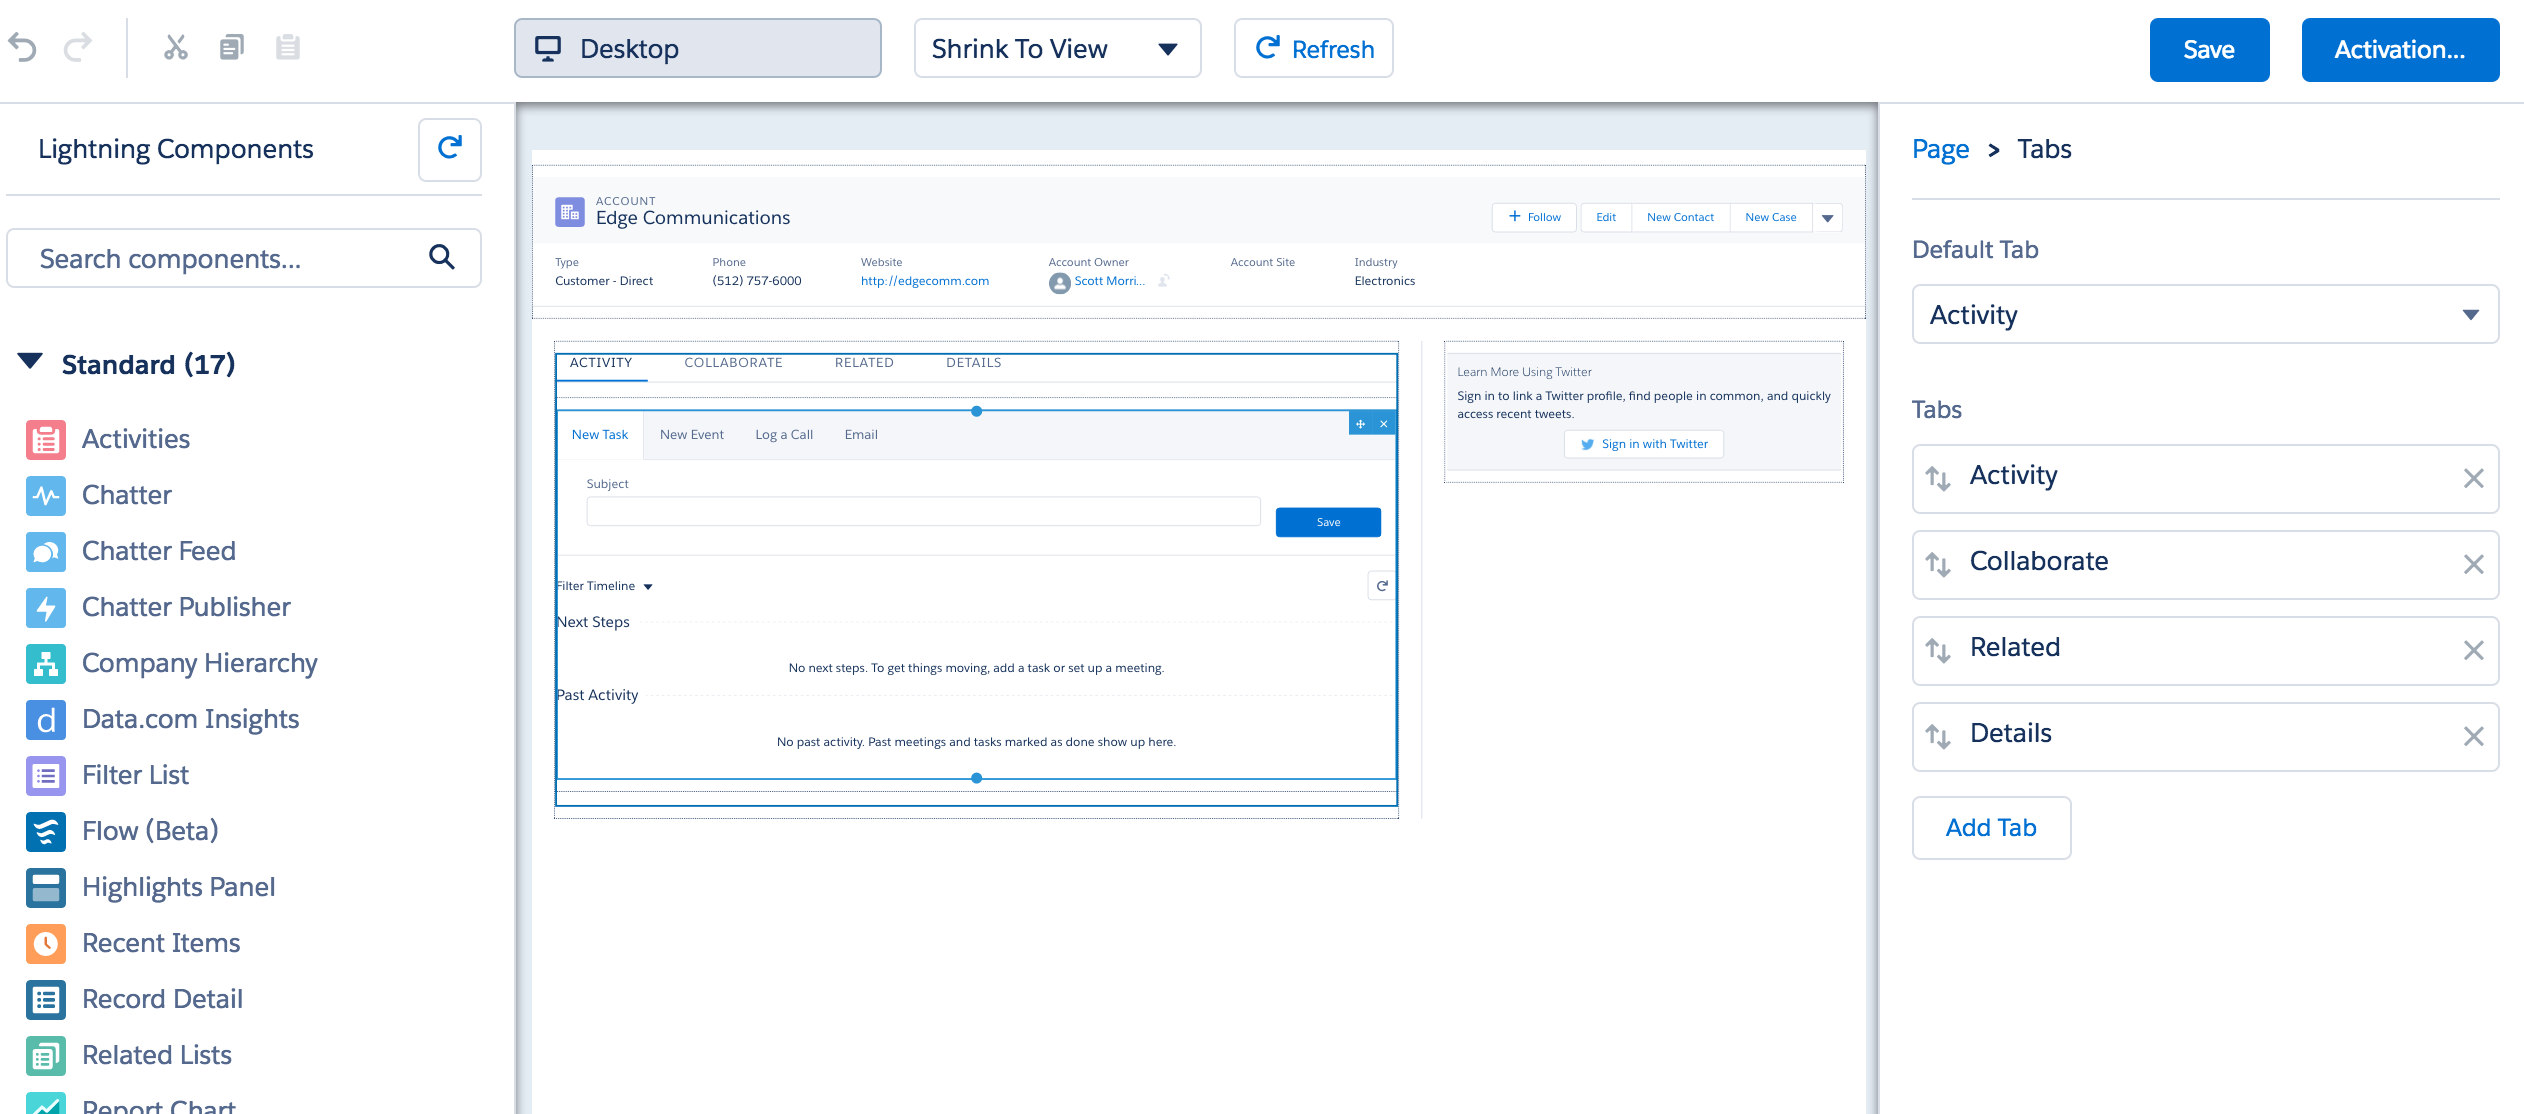Viewport: 2524px width, 1114px height.
Task: Click the Undo arrow icon
Action: pyautogui.click(x=23, y=47)
